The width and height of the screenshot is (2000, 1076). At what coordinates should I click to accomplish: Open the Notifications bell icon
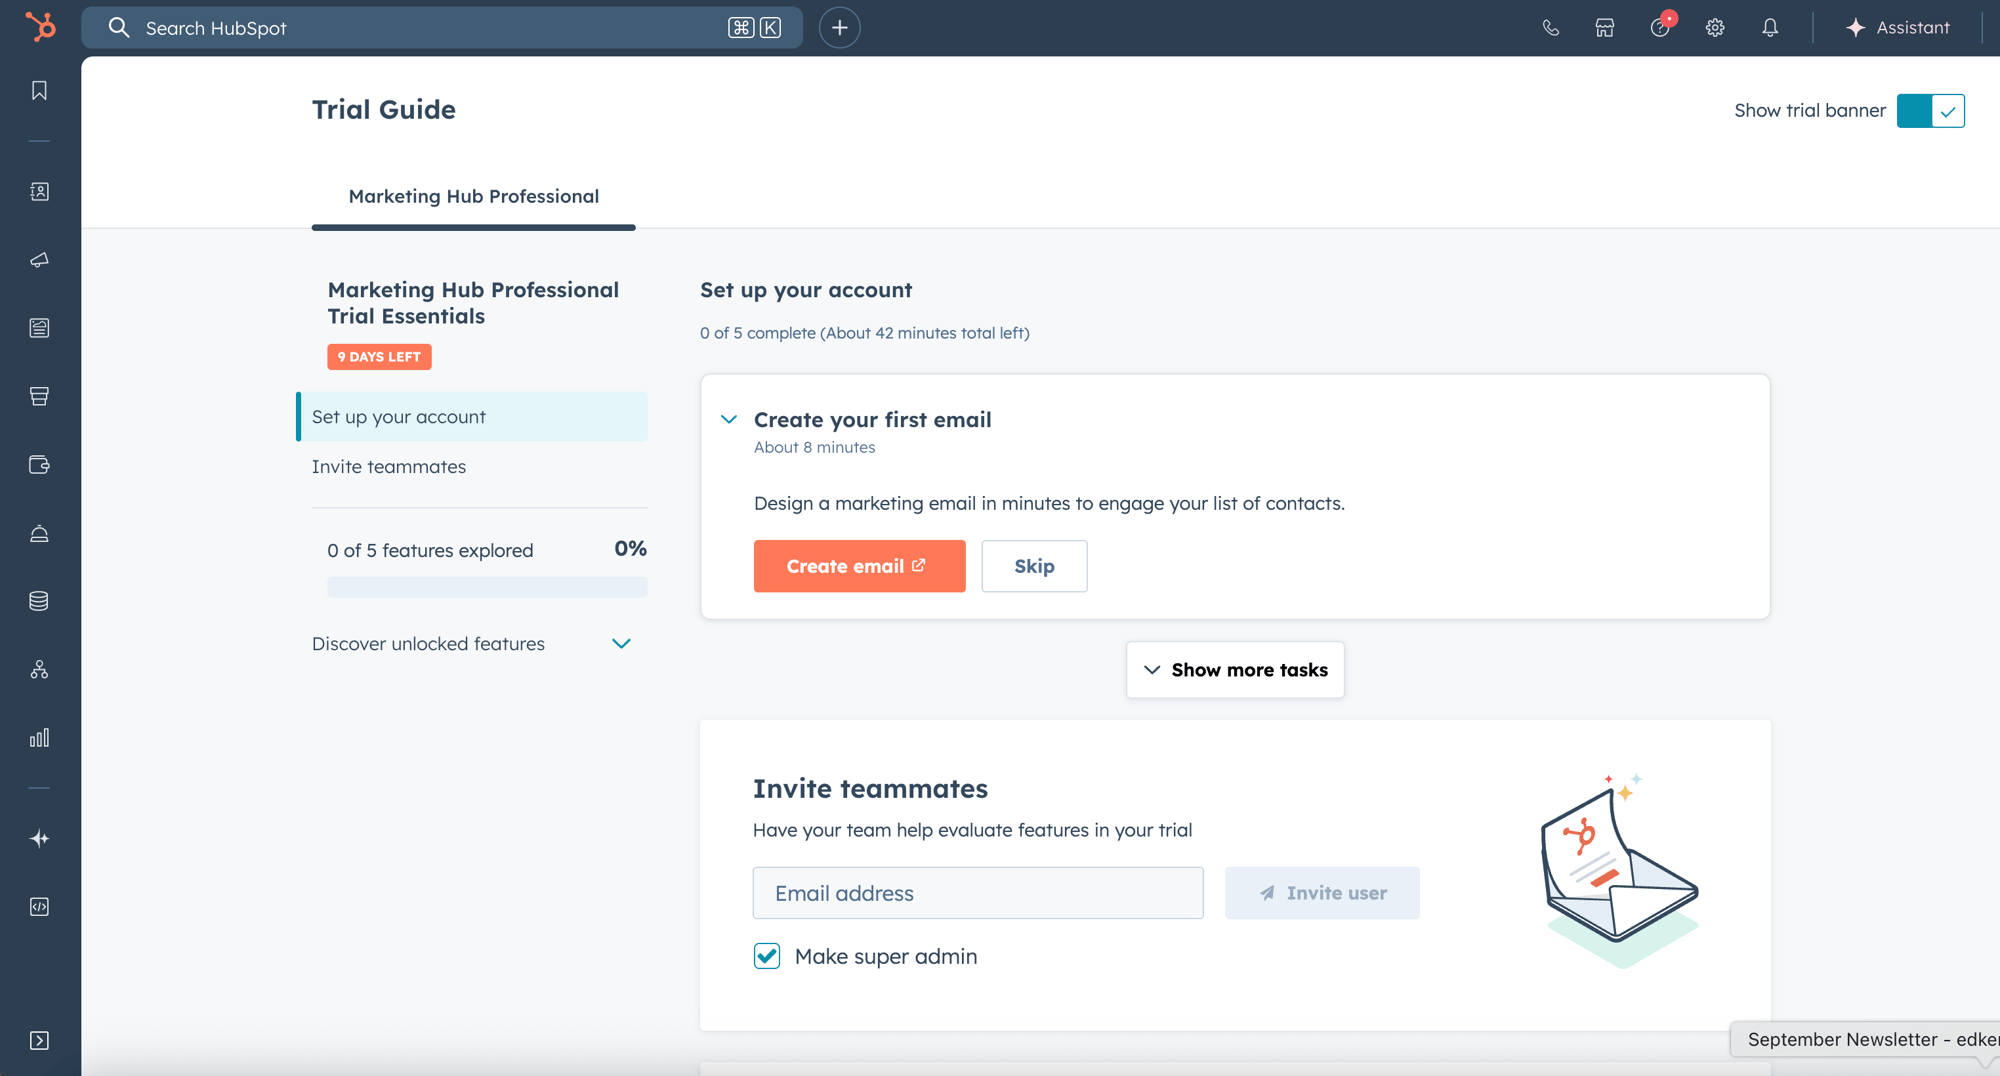pyautogui.click(x=1770, y=28)
